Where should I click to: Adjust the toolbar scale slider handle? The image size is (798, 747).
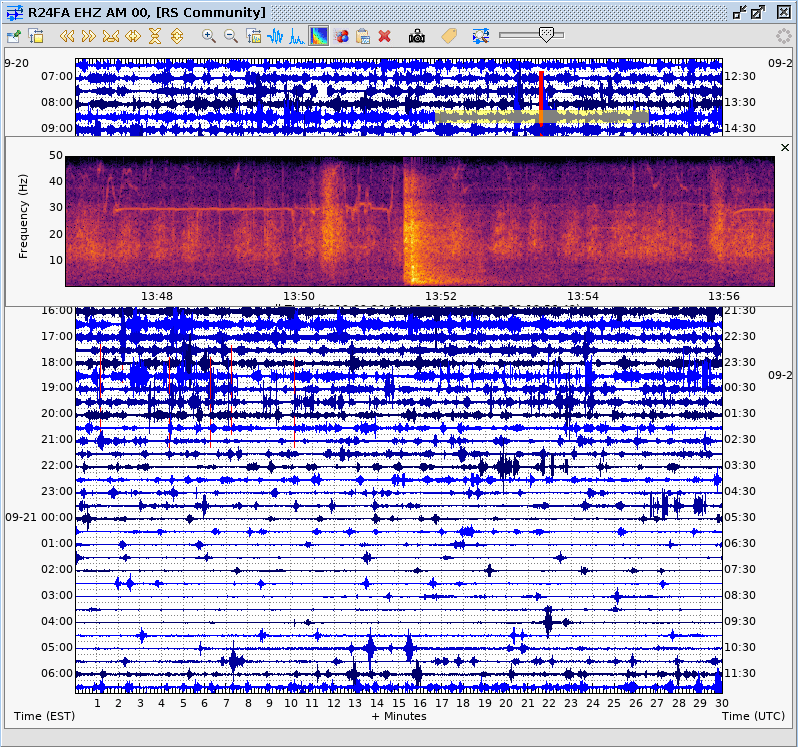click(546, 35)
